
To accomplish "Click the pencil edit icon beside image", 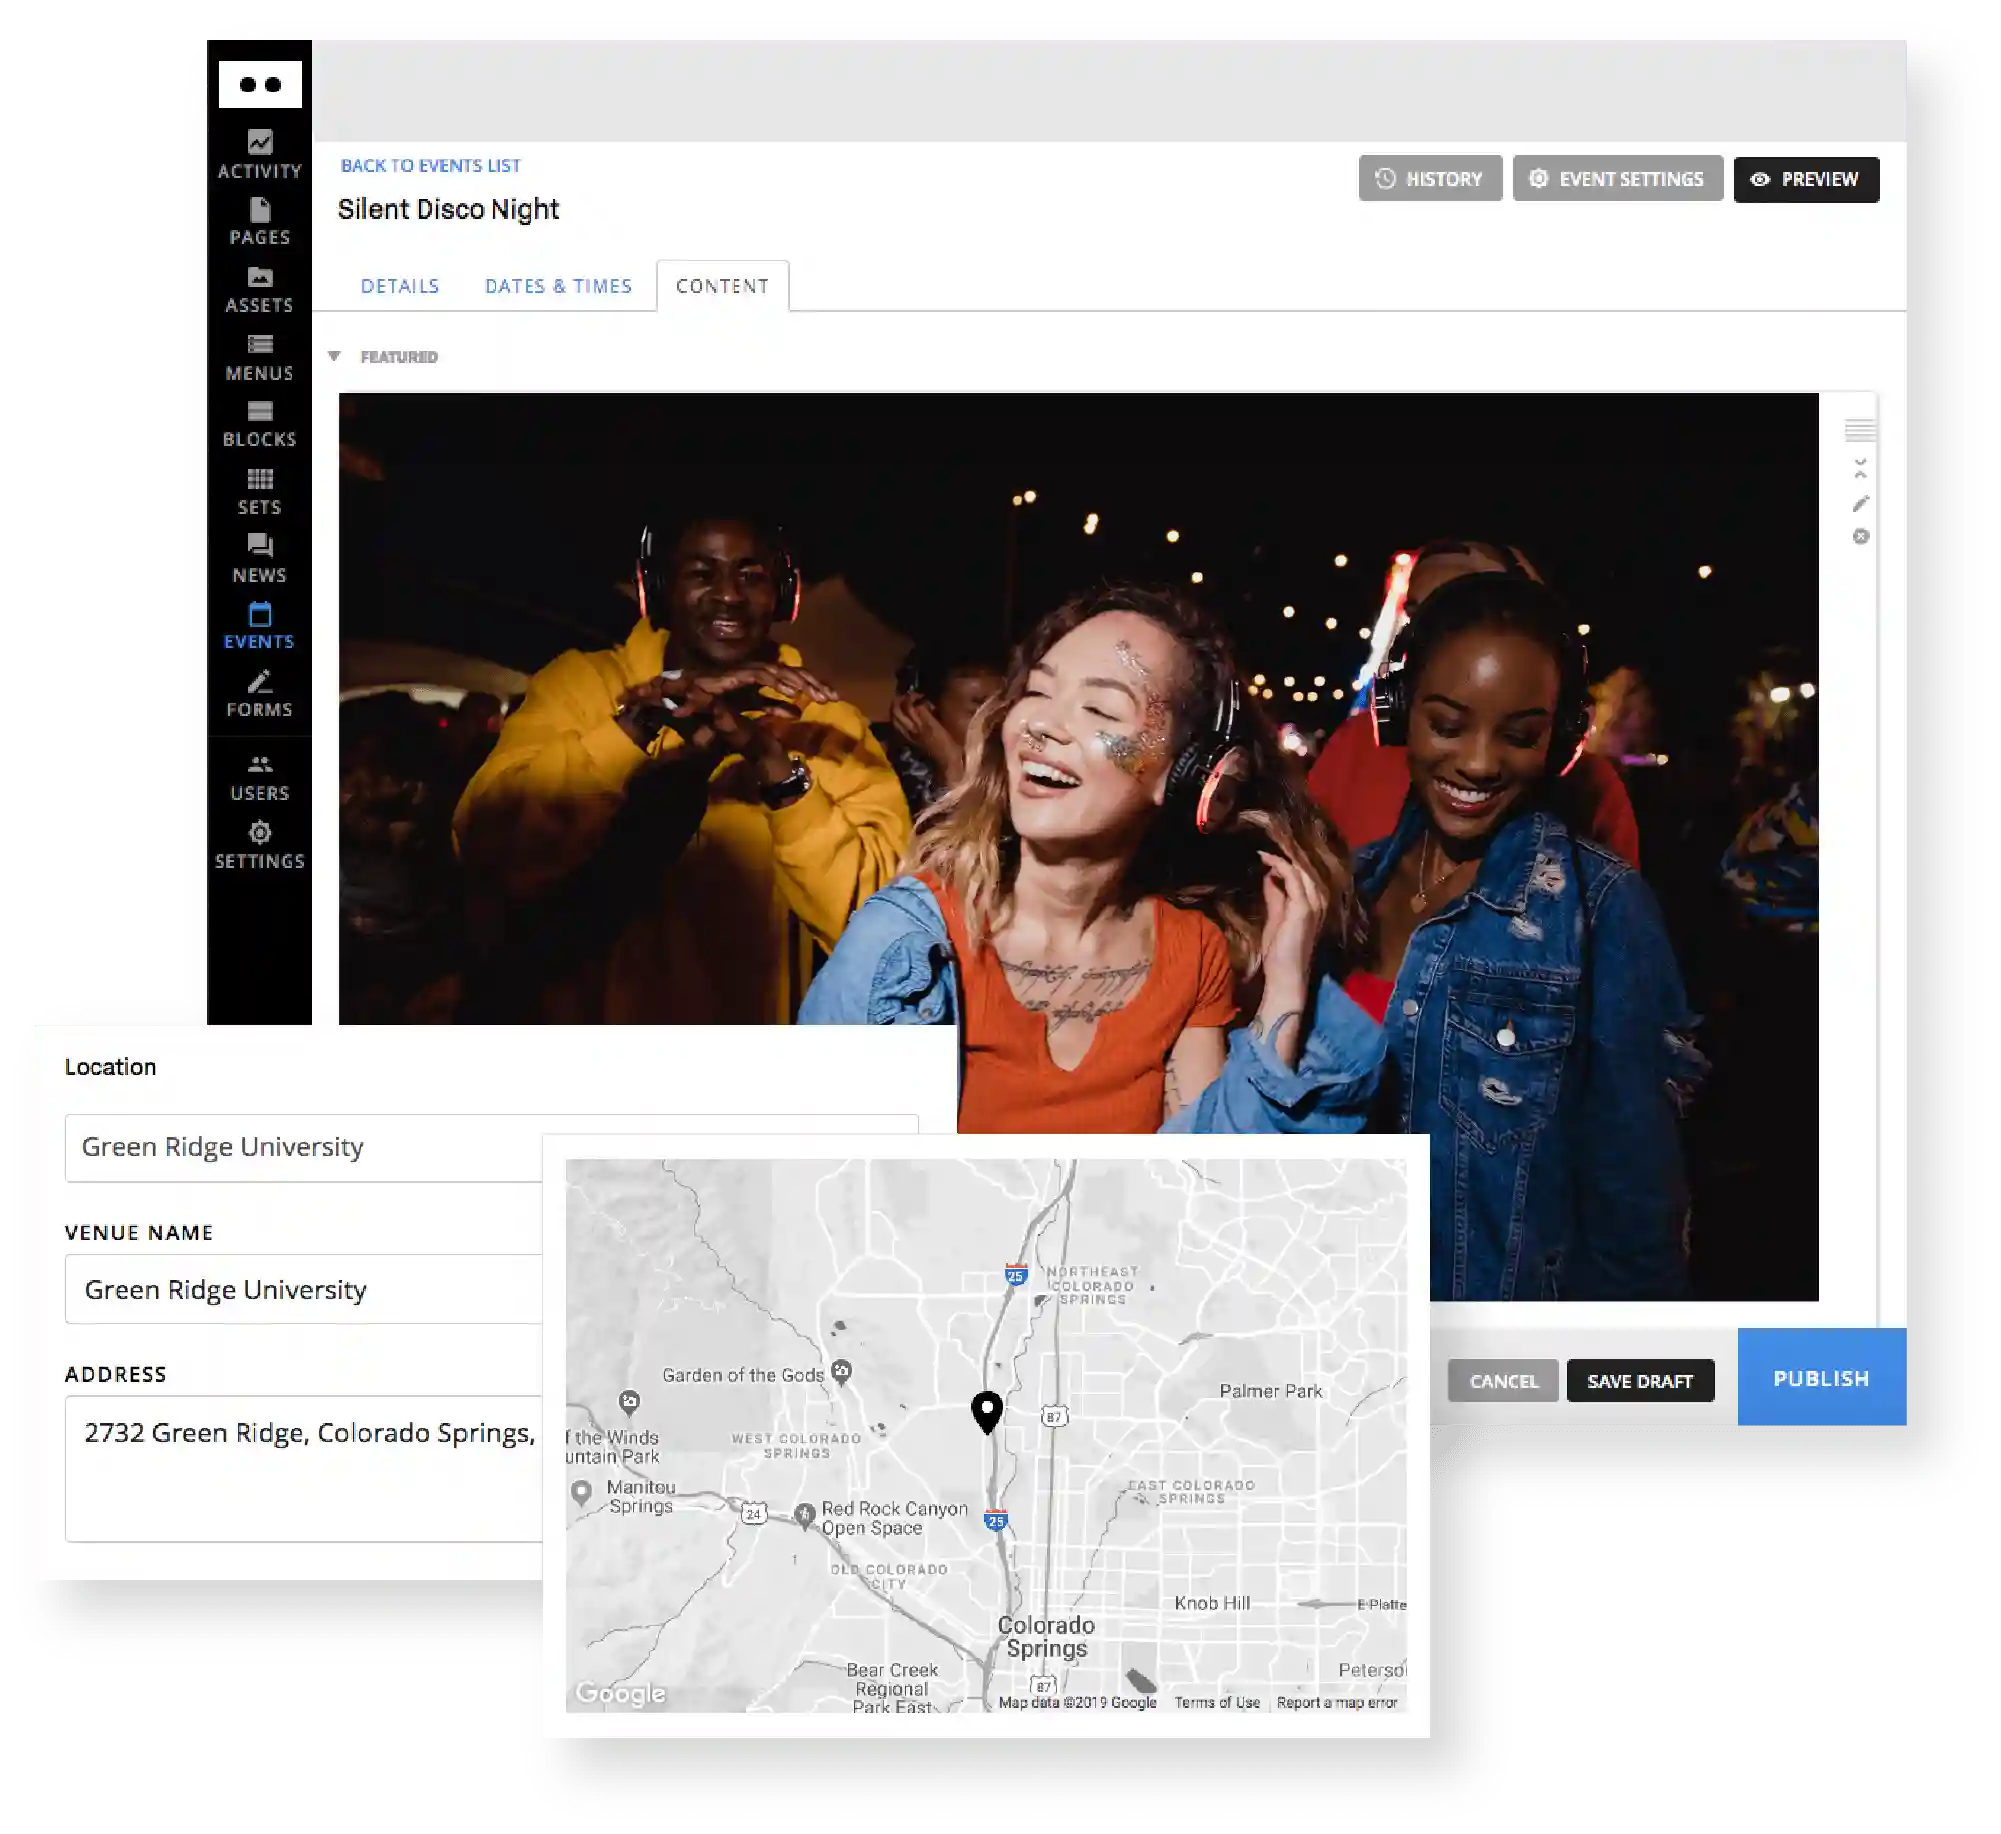I will pos(1860,504).
